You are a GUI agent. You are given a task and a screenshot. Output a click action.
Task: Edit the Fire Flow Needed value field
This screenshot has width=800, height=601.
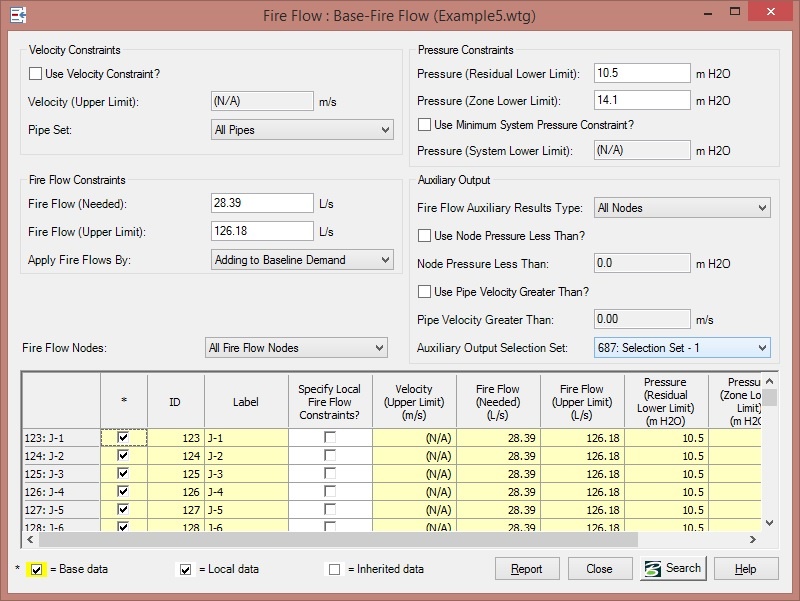click(x=262, y=202)
